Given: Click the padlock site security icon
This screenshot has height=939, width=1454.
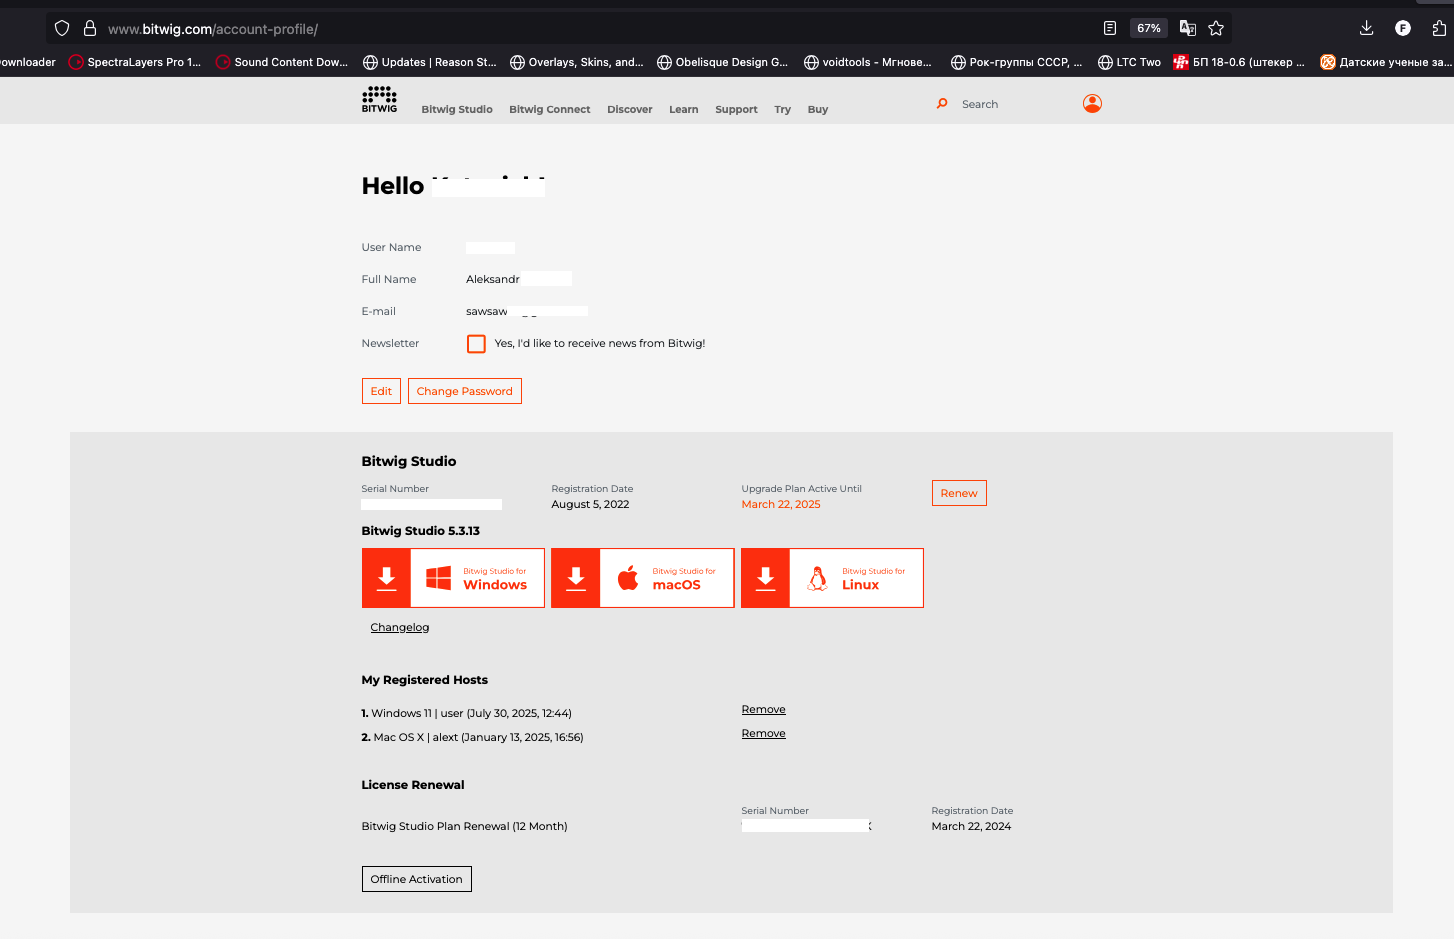Looking at the screenshot, I should click(90, 29).
